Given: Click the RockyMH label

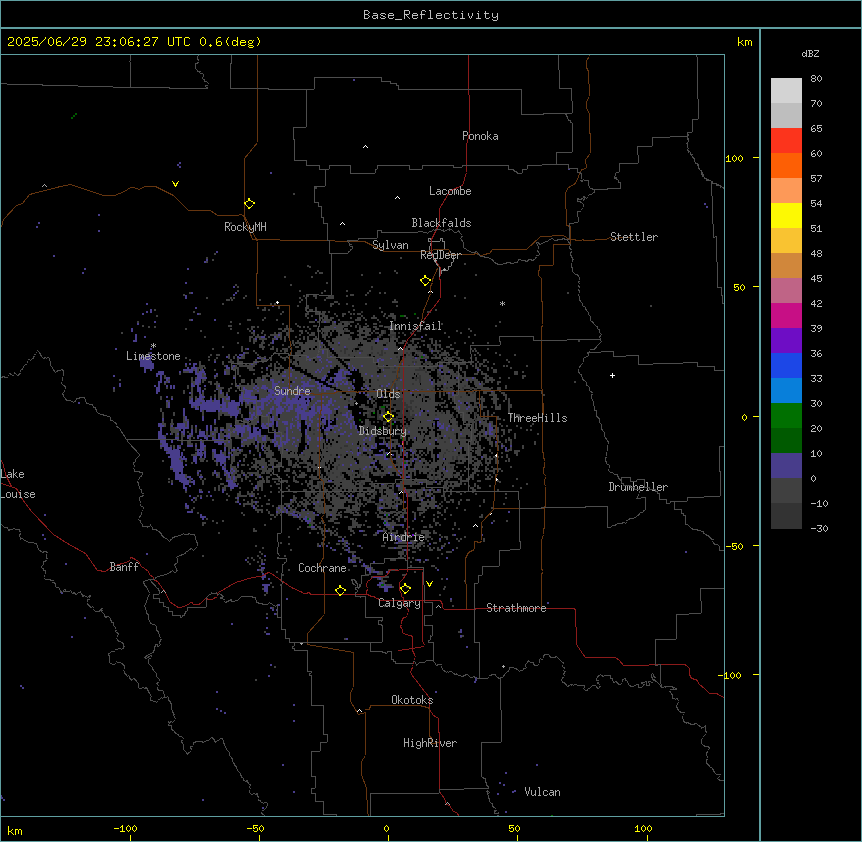Looking at the screenshot, I should [245, 227].
